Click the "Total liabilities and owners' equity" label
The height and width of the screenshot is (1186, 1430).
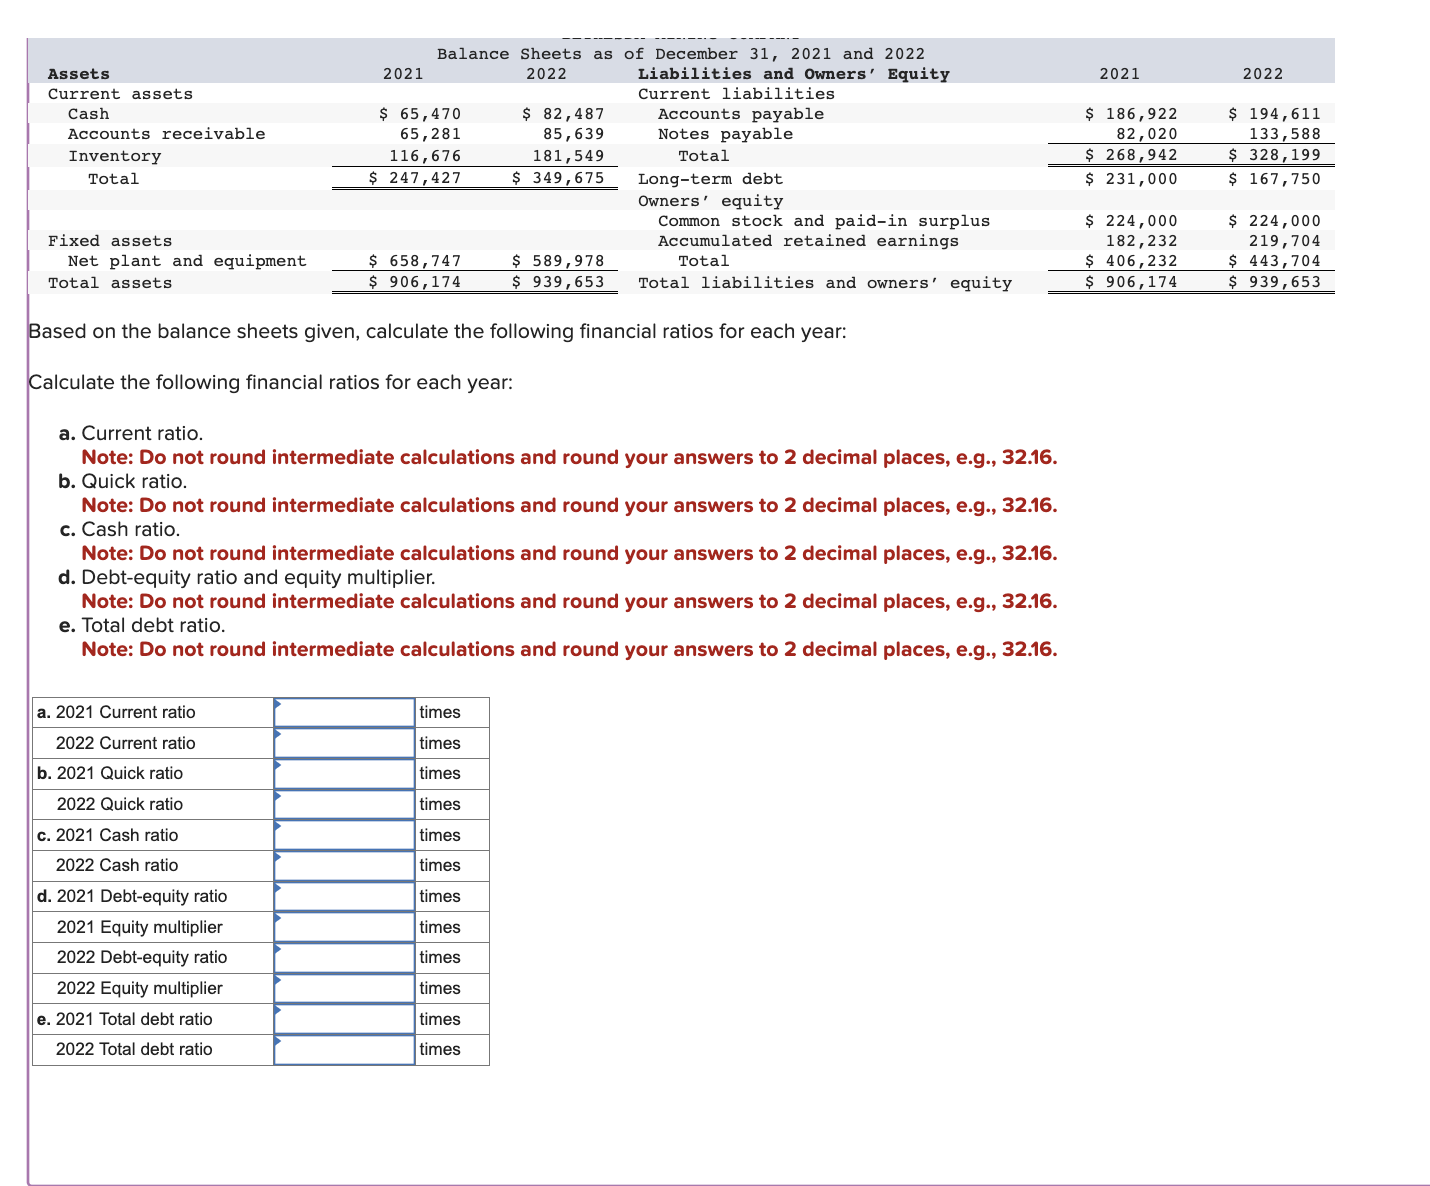point(825,283)
